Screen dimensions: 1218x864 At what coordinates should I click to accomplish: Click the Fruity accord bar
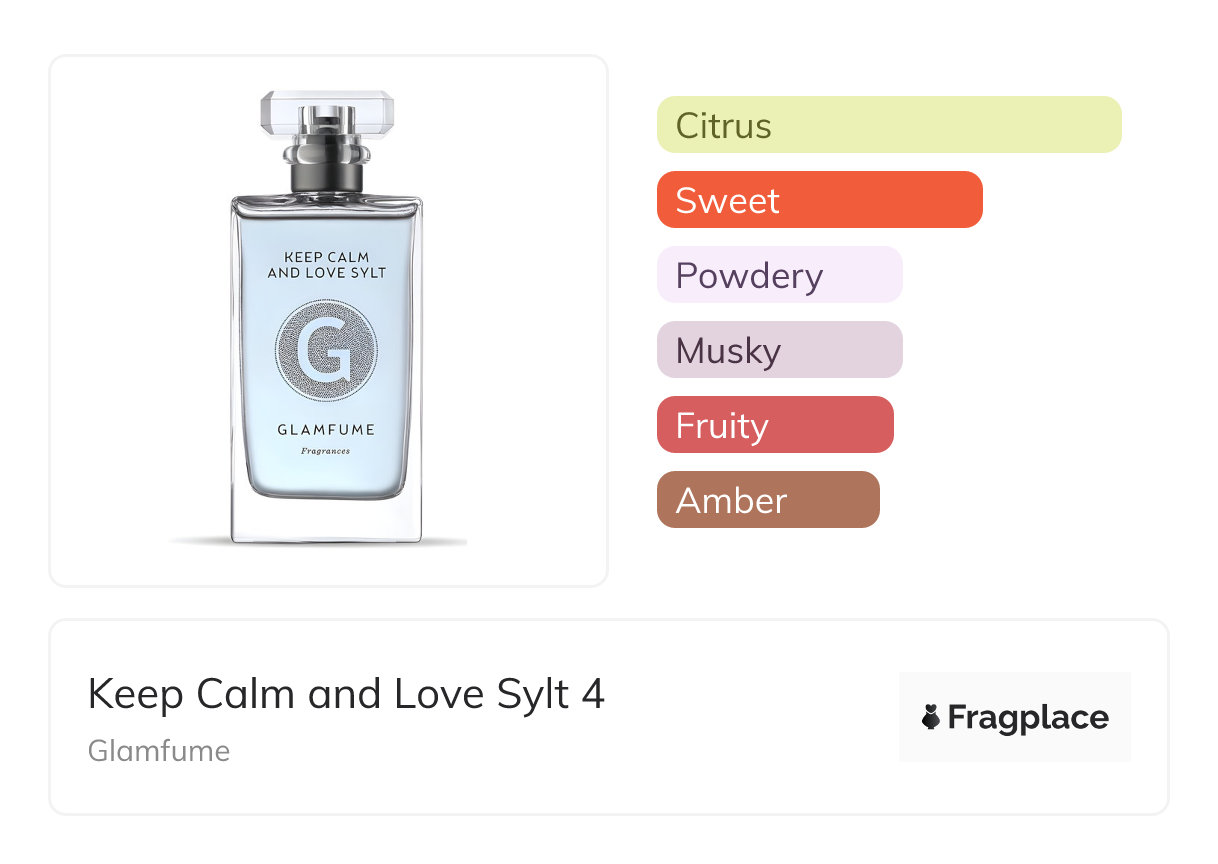(x=775, y=425)
